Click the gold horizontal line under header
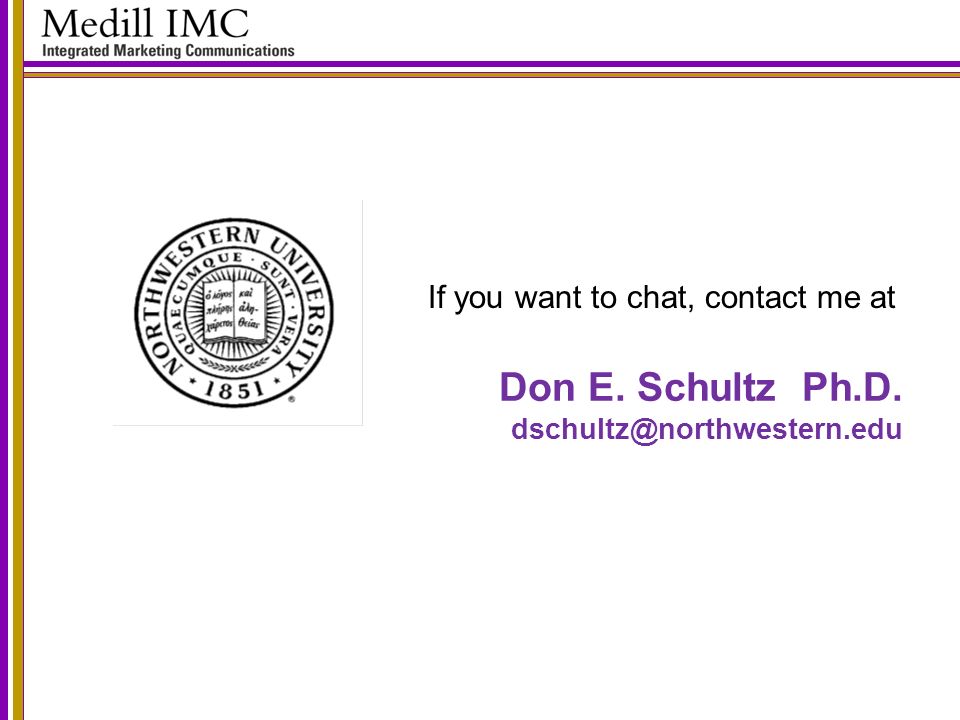The width and height of the screenshot is (960, 720). tap(492, 75)
